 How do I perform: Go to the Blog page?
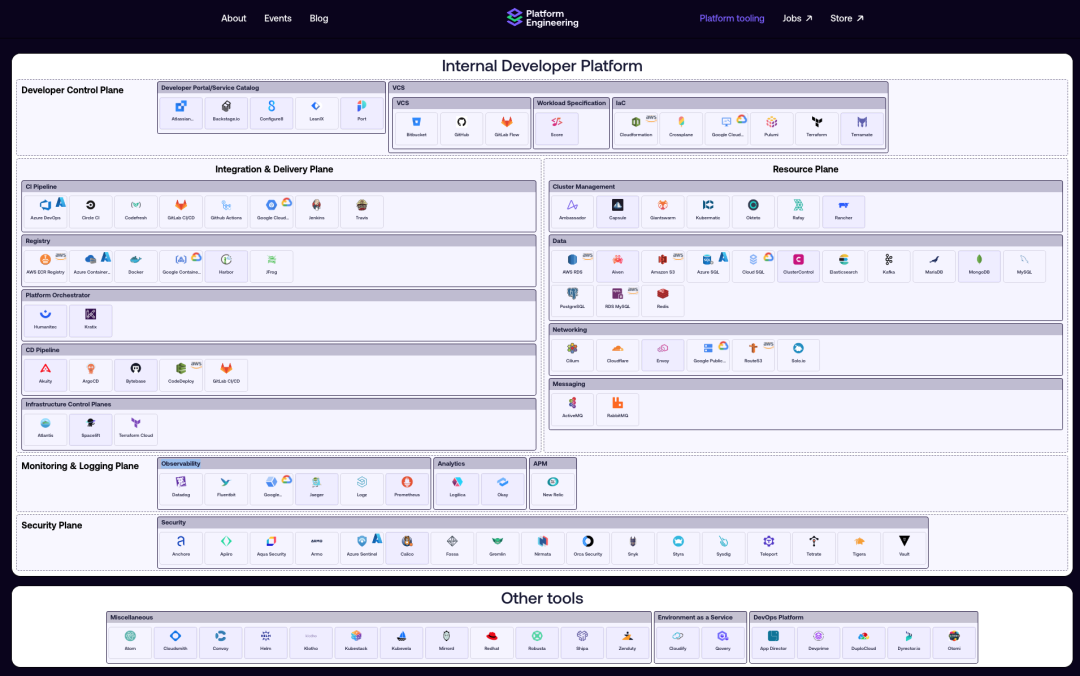pos(319,19)
